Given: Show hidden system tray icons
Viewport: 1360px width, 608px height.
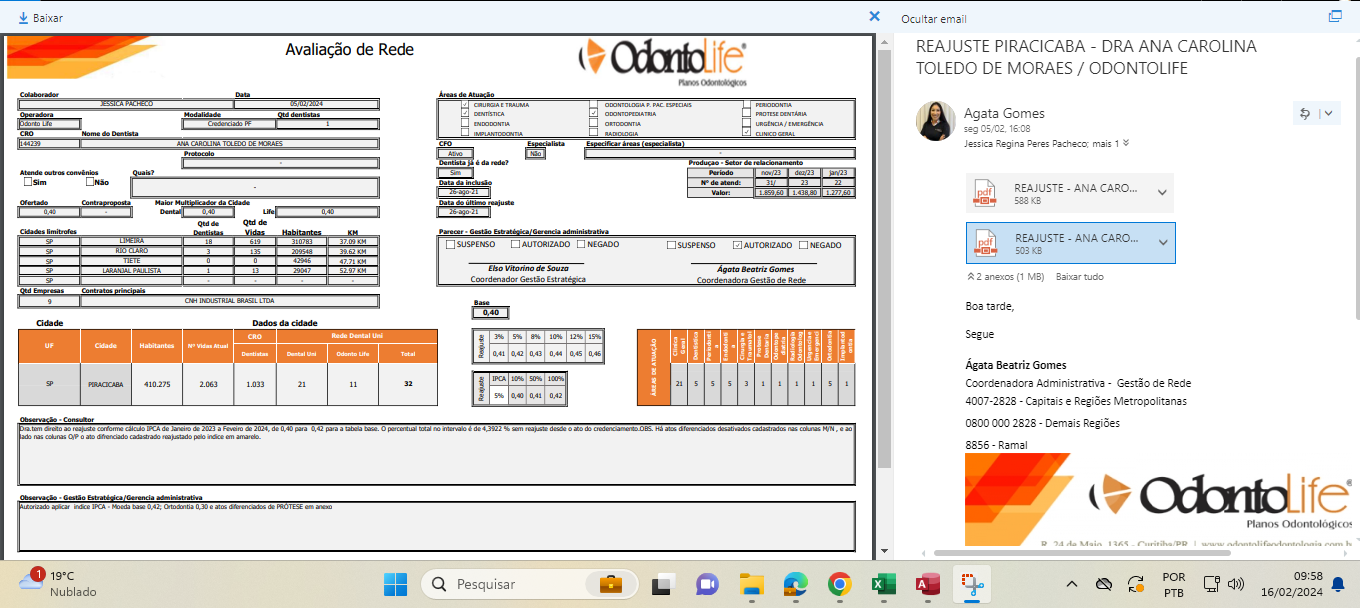Looking at the screenshot, I should [x=1072, y=584].
